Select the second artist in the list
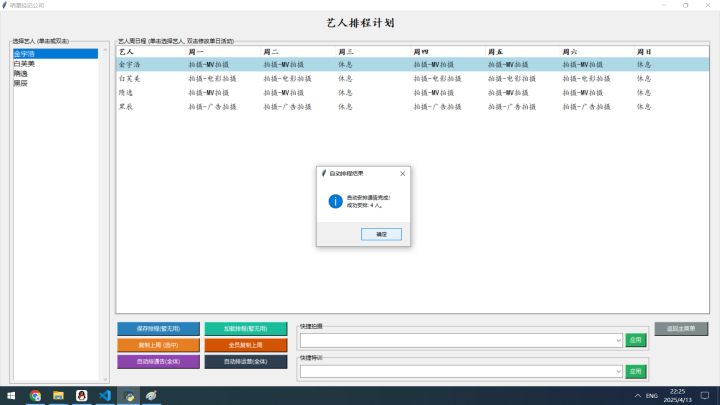This screenshot has height=405, width=720. (55, 64)
